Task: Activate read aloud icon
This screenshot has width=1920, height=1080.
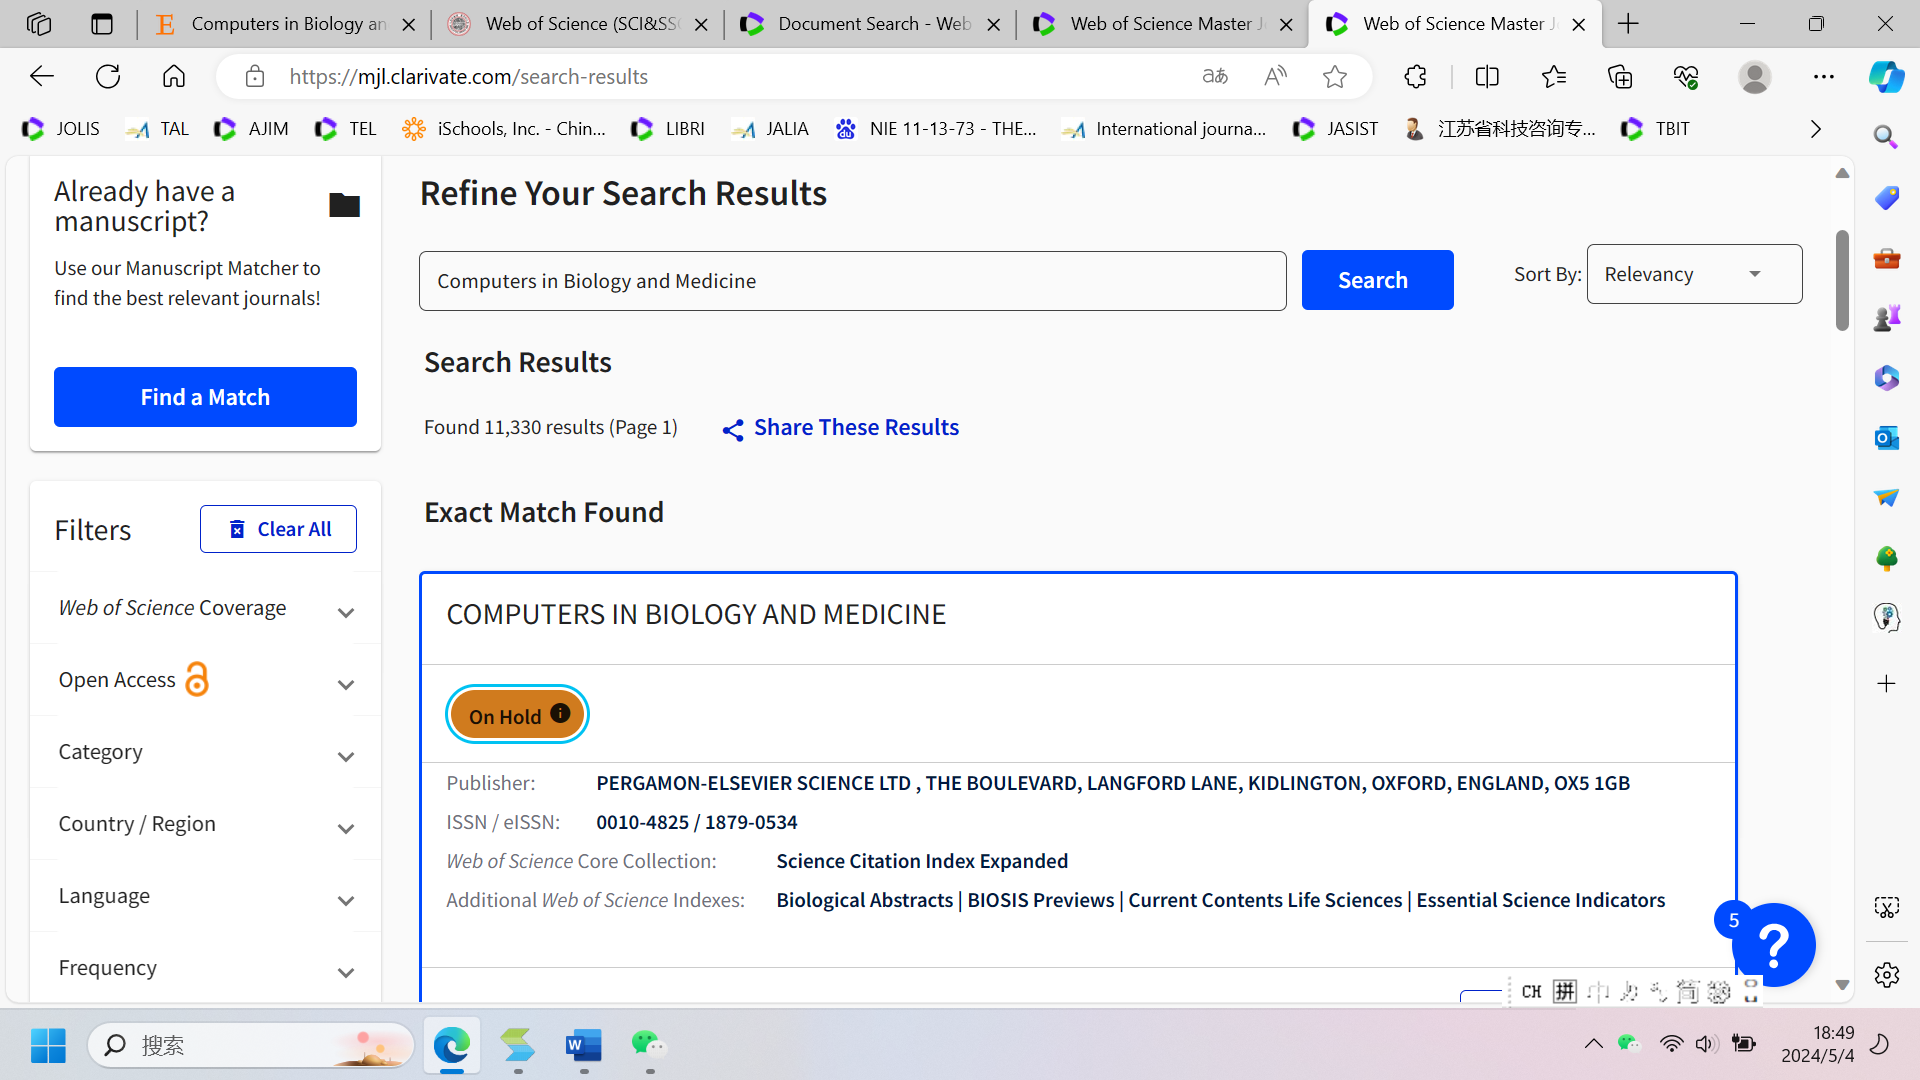Action: [x=1275, y=76]
